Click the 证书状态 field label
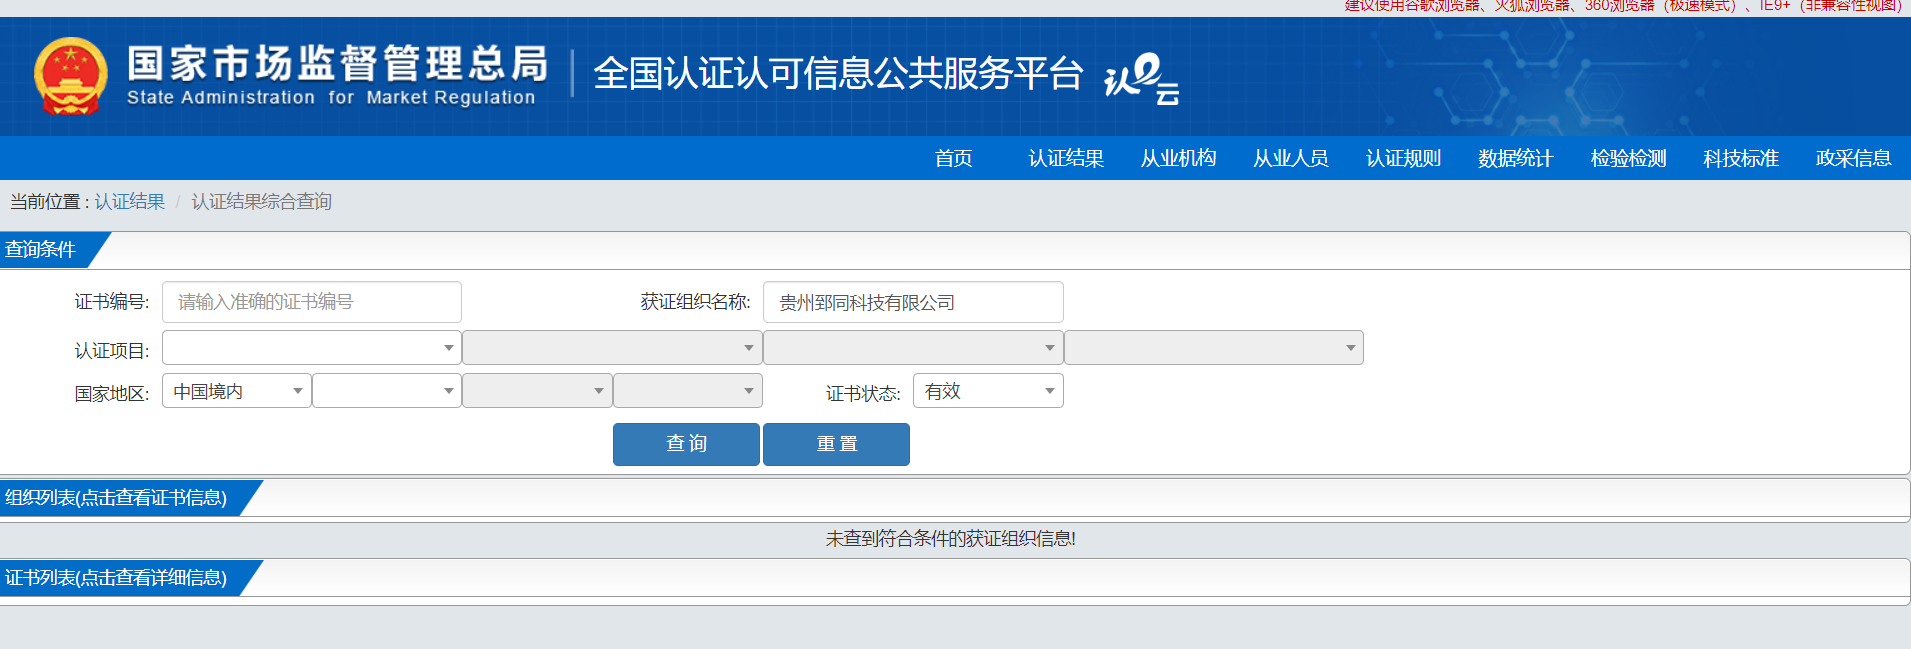 coord(863,394)
